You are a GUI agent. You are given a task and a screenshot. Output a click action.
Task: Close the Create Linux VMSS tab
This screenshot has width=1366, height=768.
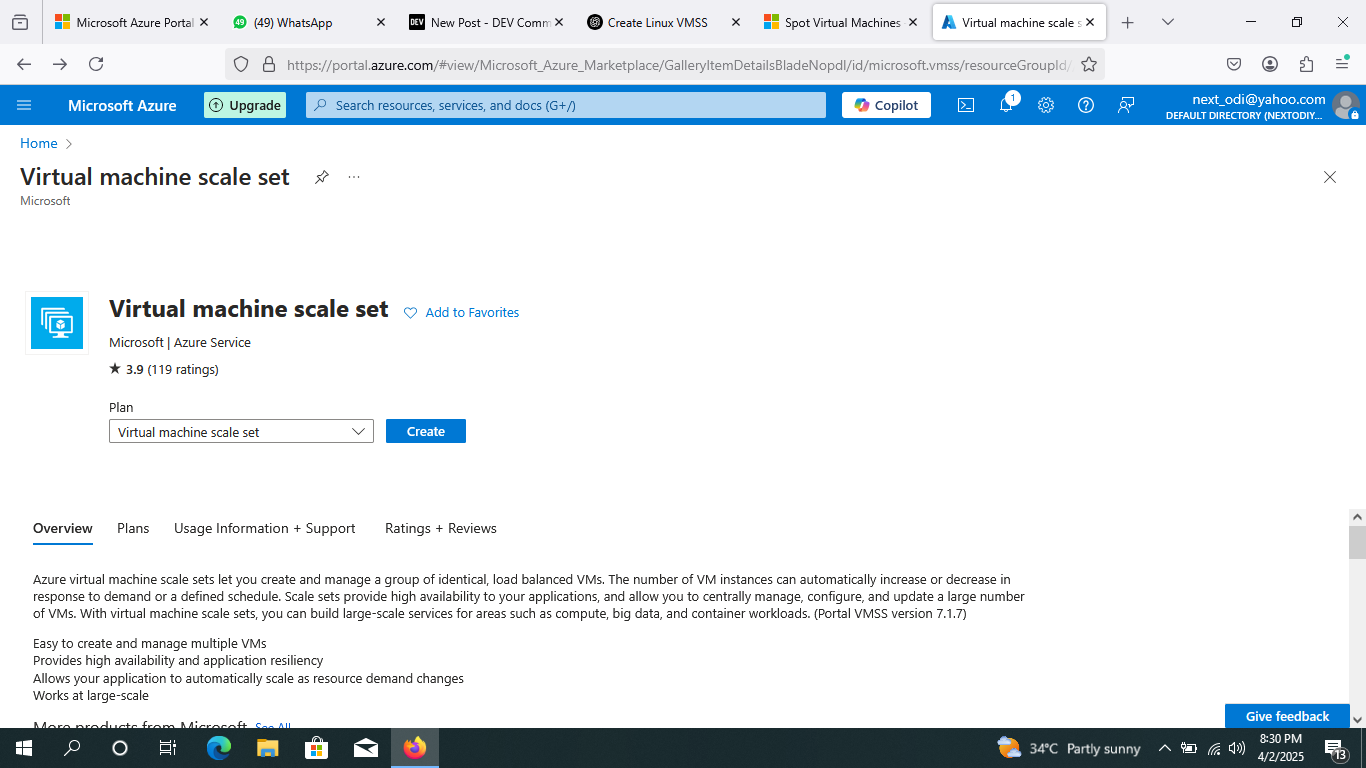pyautogui.click(x=736, y=22)
